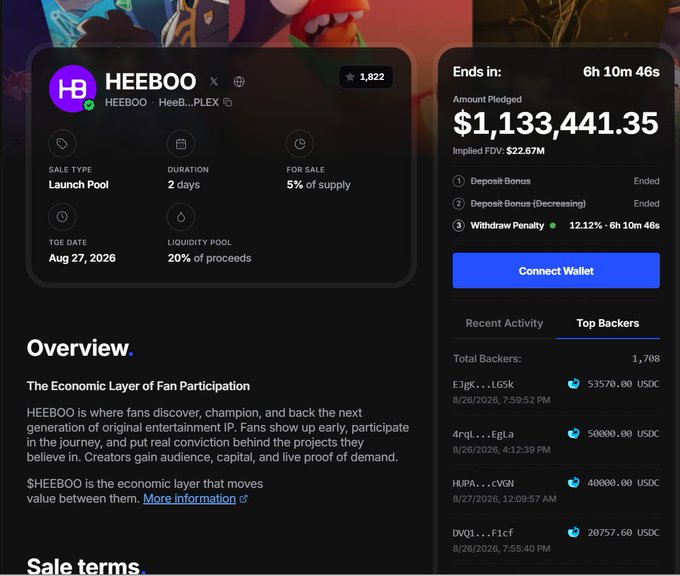Click the Connect Wallet button
Image resolution: width=680 pixels, height=576 pixels.
(x=556, y=271)
